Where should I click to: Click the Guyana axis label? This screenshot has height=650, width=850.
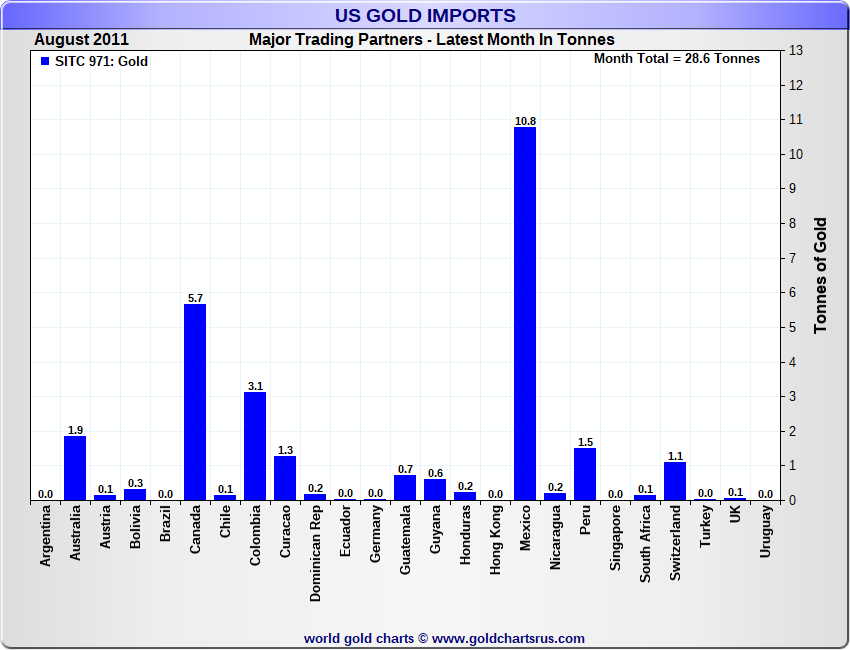[435, 529]
